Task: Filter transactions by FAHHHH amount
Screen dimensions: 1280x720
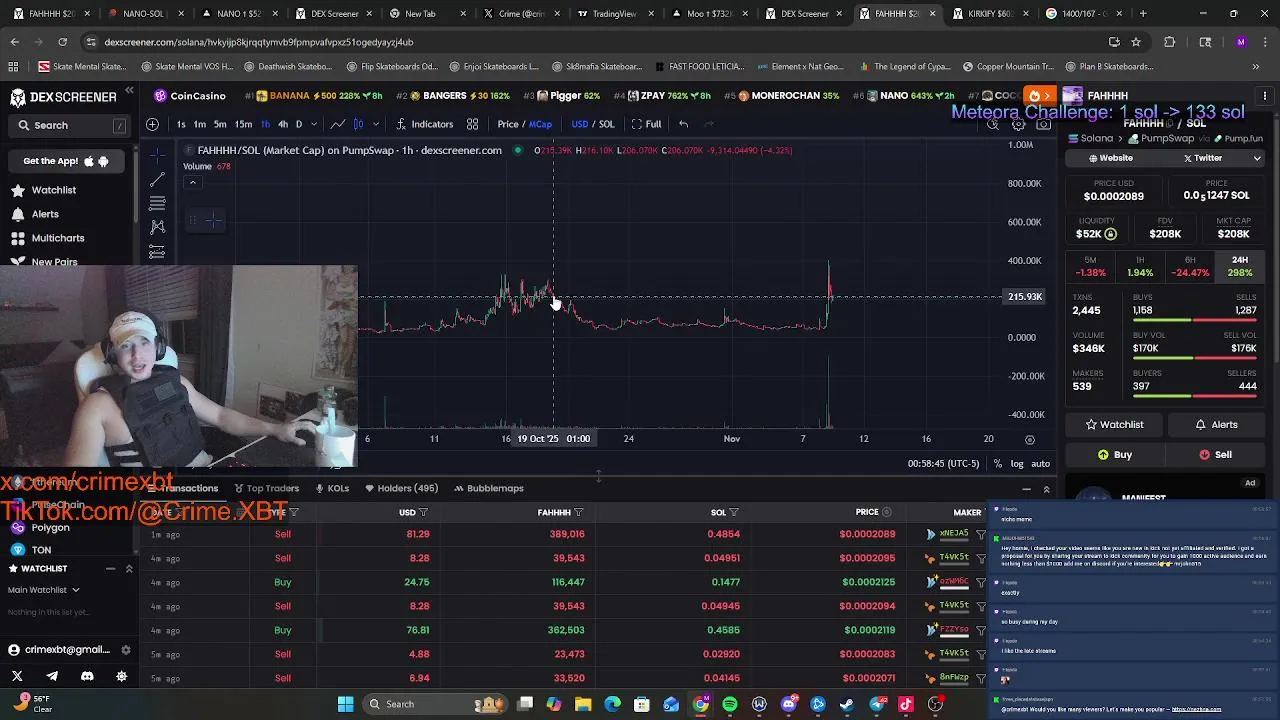Action: click(x=579, y=513)
